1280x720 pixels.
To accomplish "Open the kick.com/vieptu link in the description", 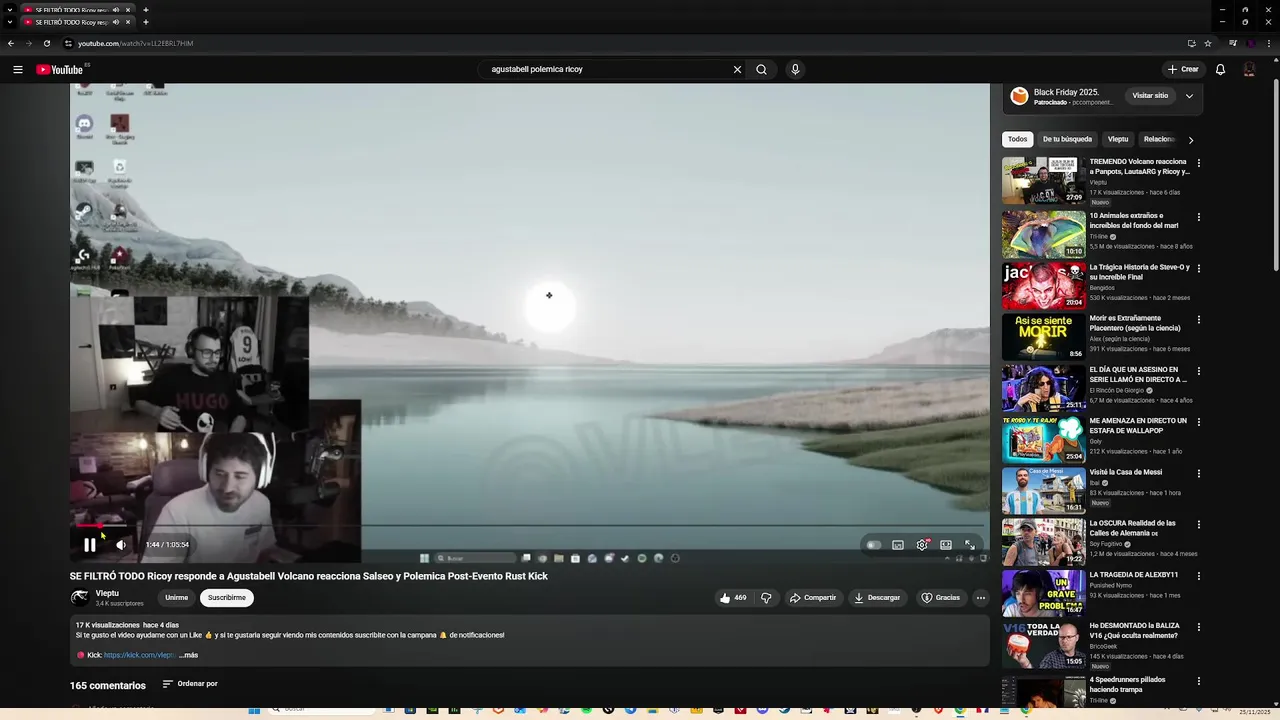I will click(139, 655).
